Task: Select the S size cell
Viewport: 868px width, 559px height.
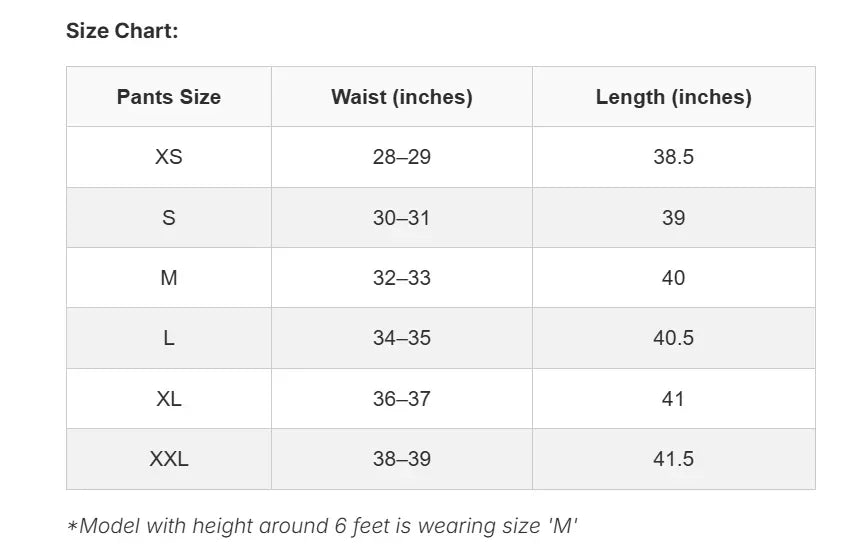Action: point(168,218)
